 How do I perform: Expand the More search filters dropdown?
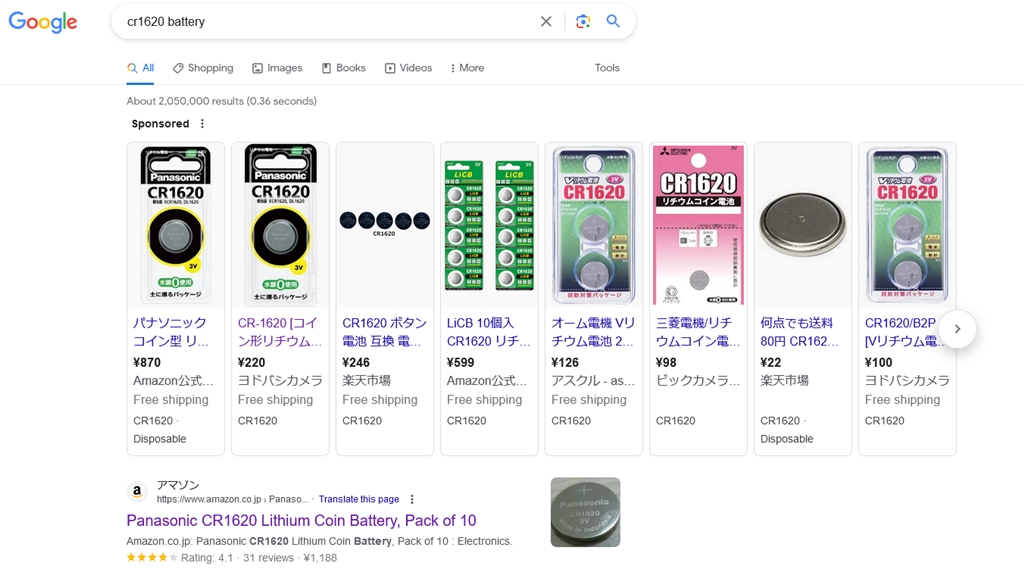coord(467,68)
